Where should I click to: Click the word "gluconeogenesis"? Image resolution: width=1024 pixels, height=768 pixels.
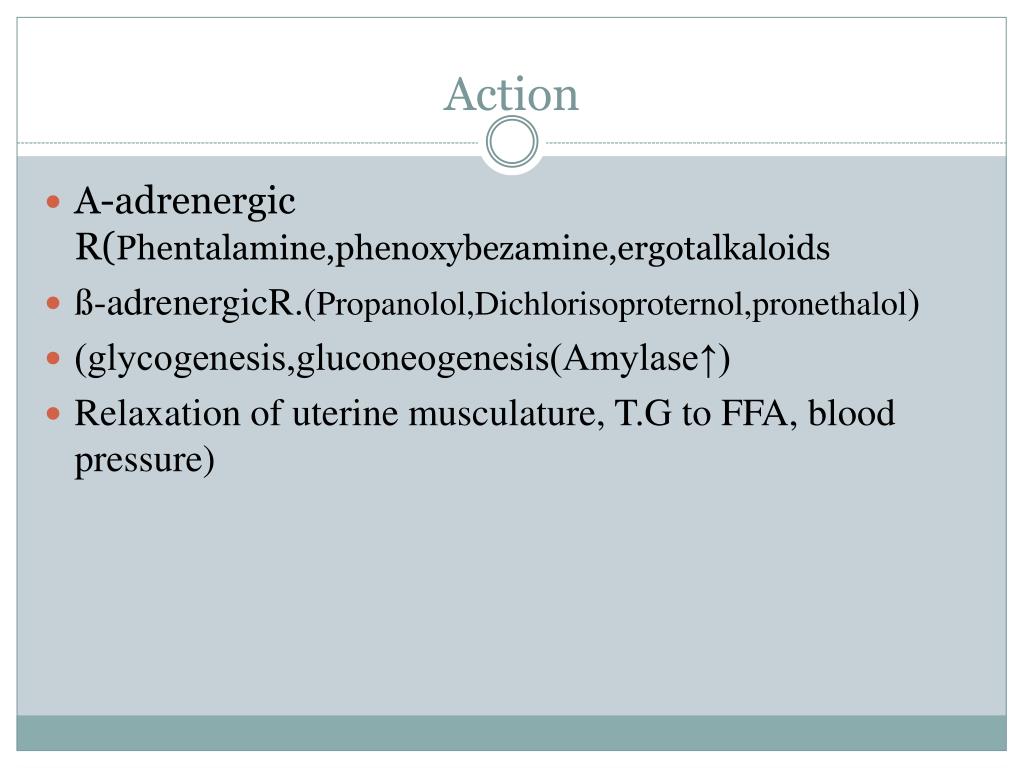click(x=423, y=359)
